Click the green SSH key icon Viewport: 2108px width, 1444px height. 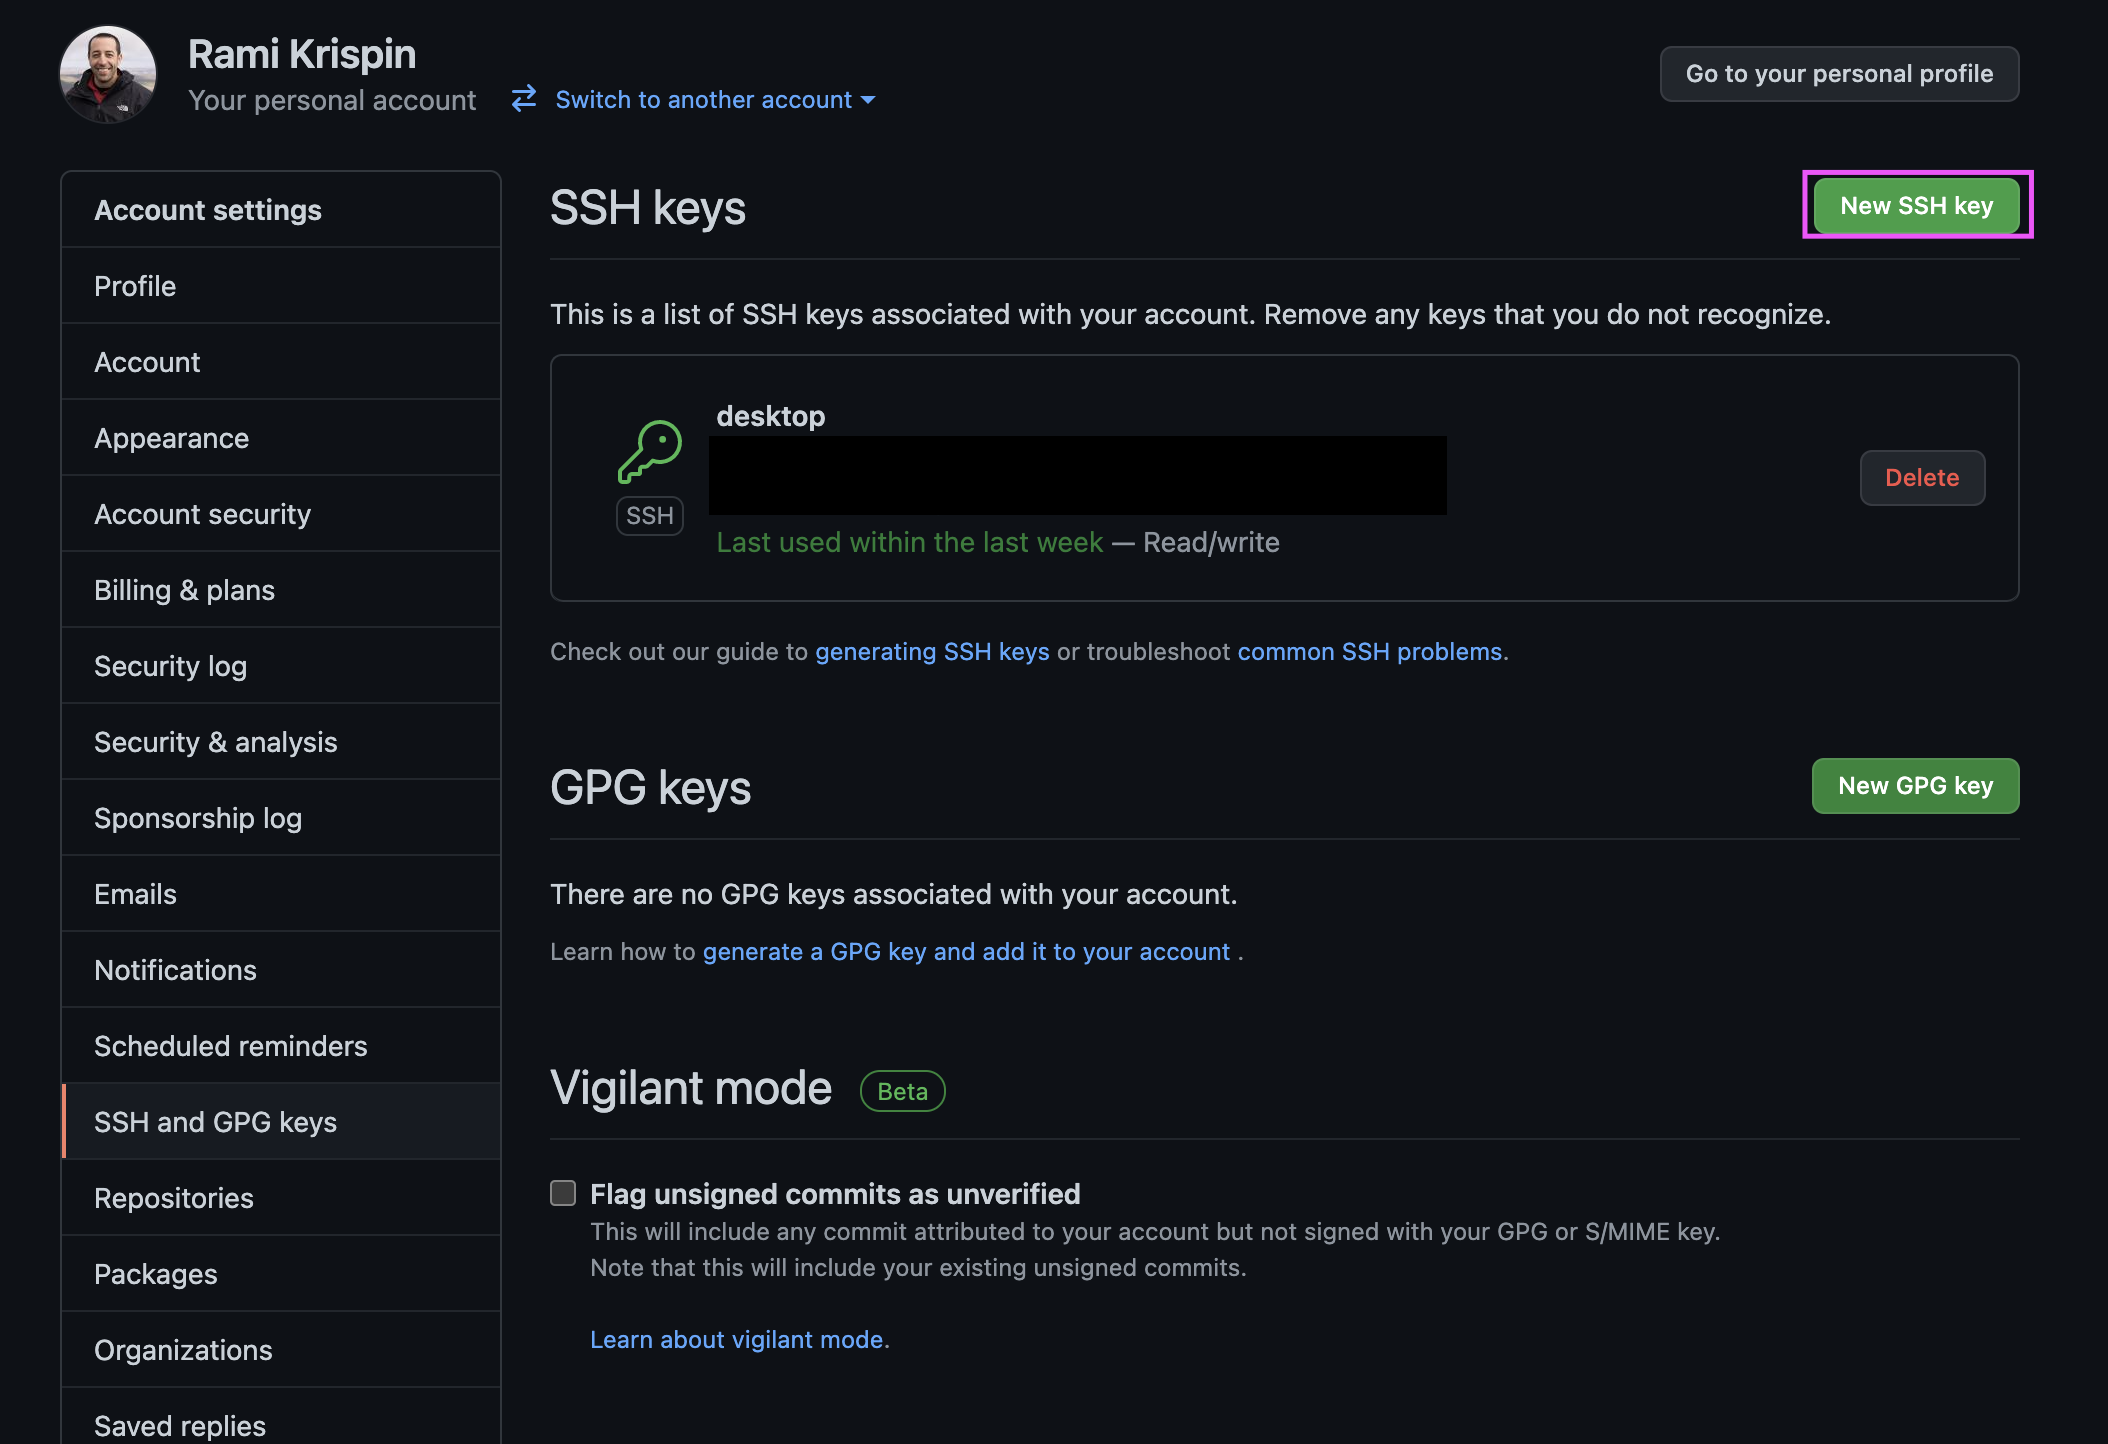[648, 448]
